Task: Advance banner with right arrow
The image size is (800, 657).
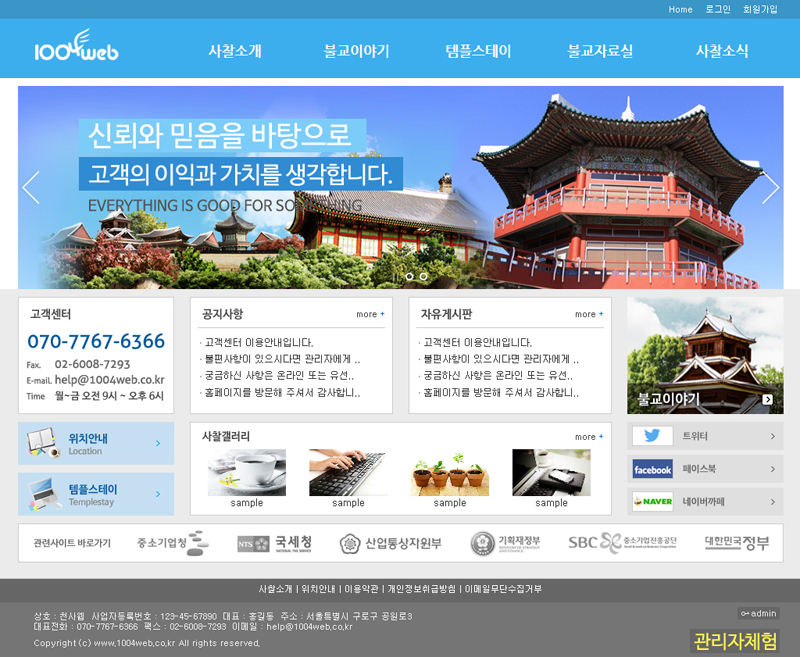Action: (770, 187)
